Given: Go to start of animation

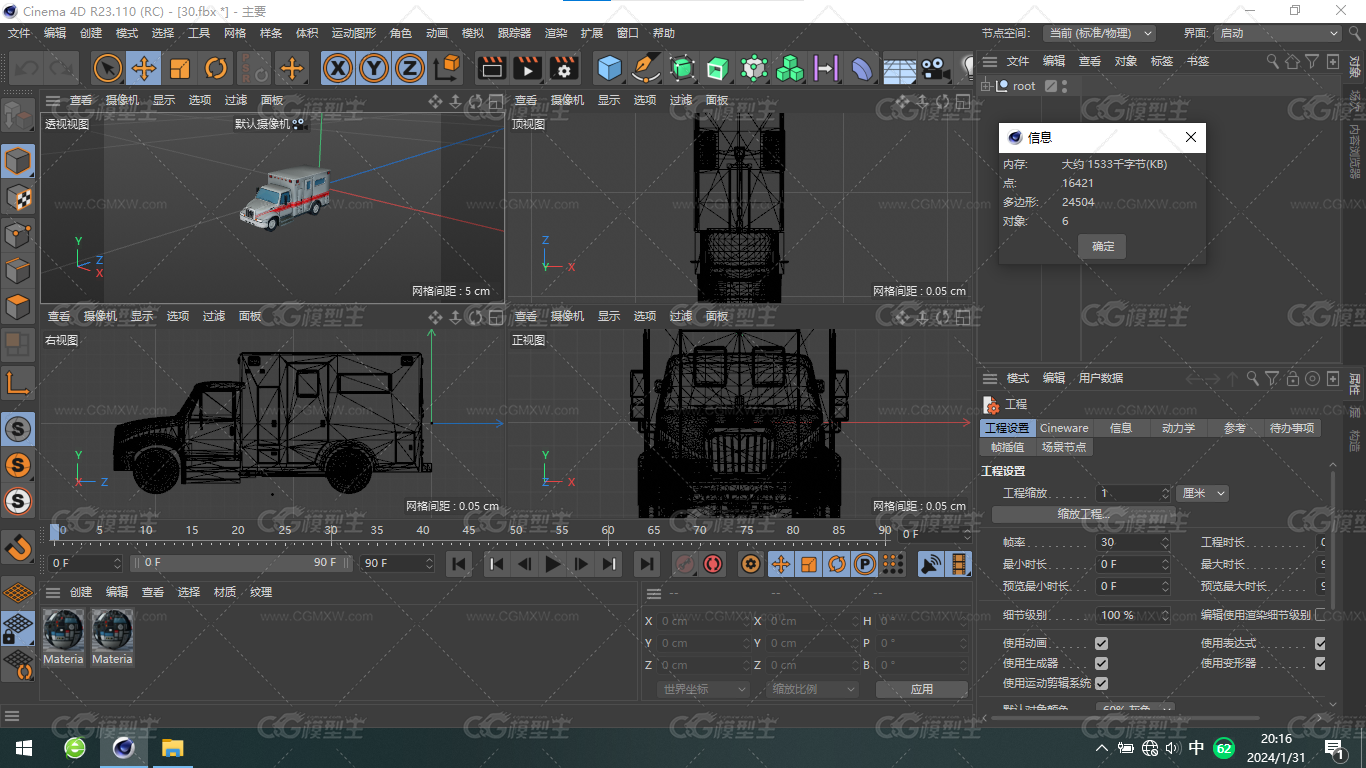Looking at the screenshot, I should coord(459,564).
